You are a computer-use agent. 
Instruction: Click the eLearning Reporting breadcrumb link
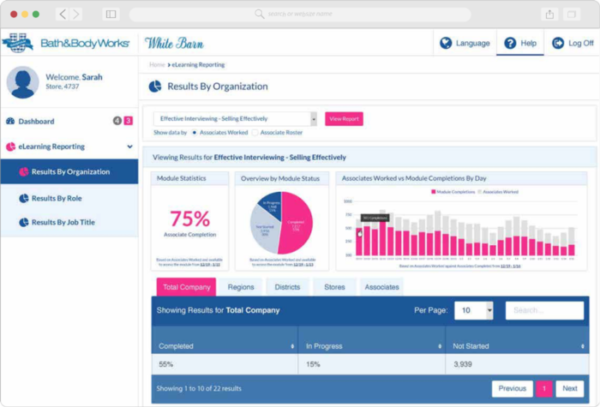pyautogui.click(x=198, y=65)
